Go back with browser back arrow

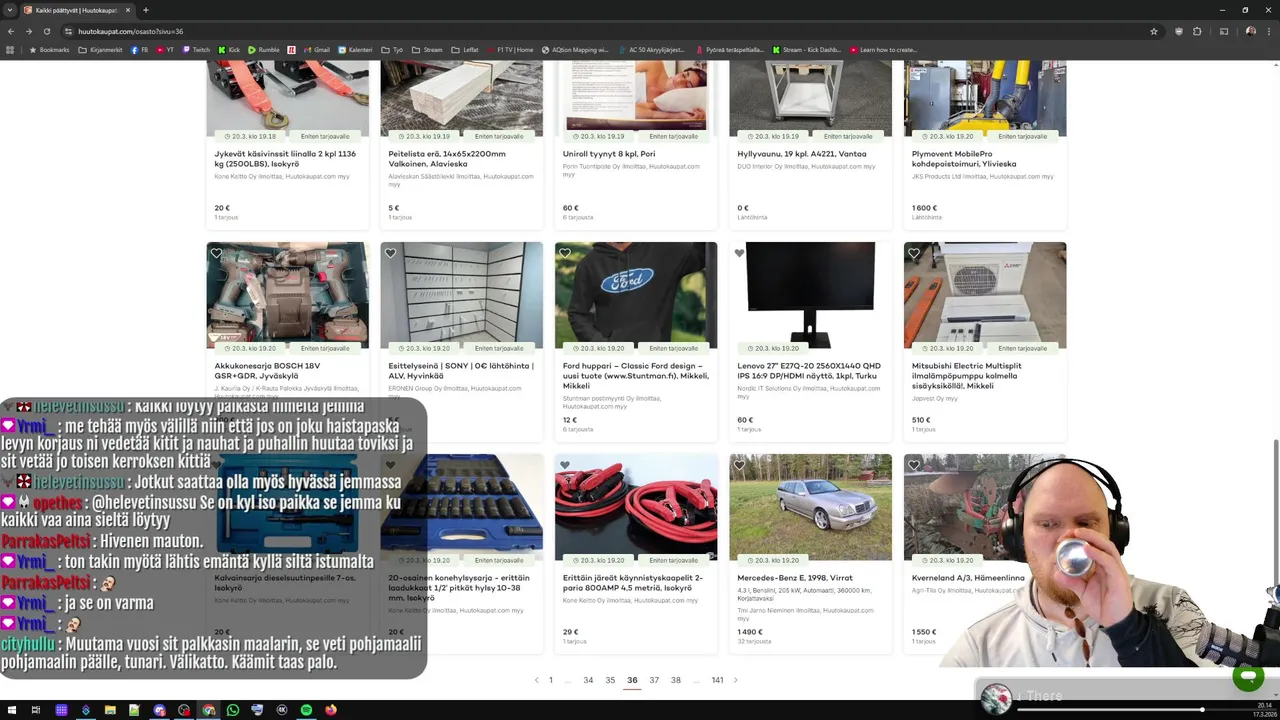11,31
